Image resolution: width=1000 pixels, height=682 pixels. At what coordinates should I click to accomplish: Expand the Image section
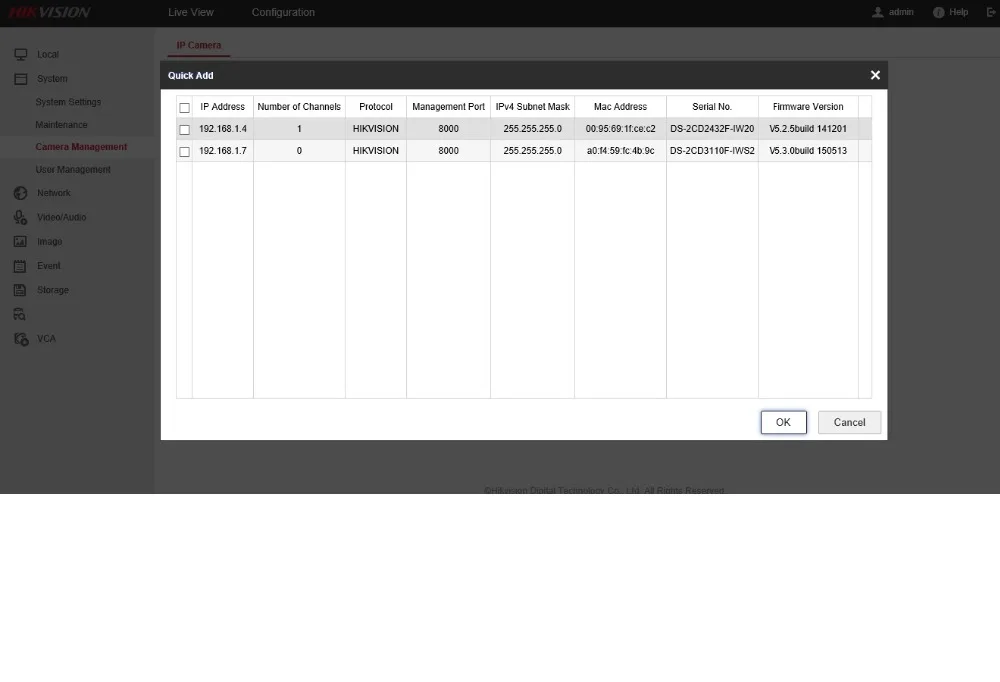click(x=50, y=242)
